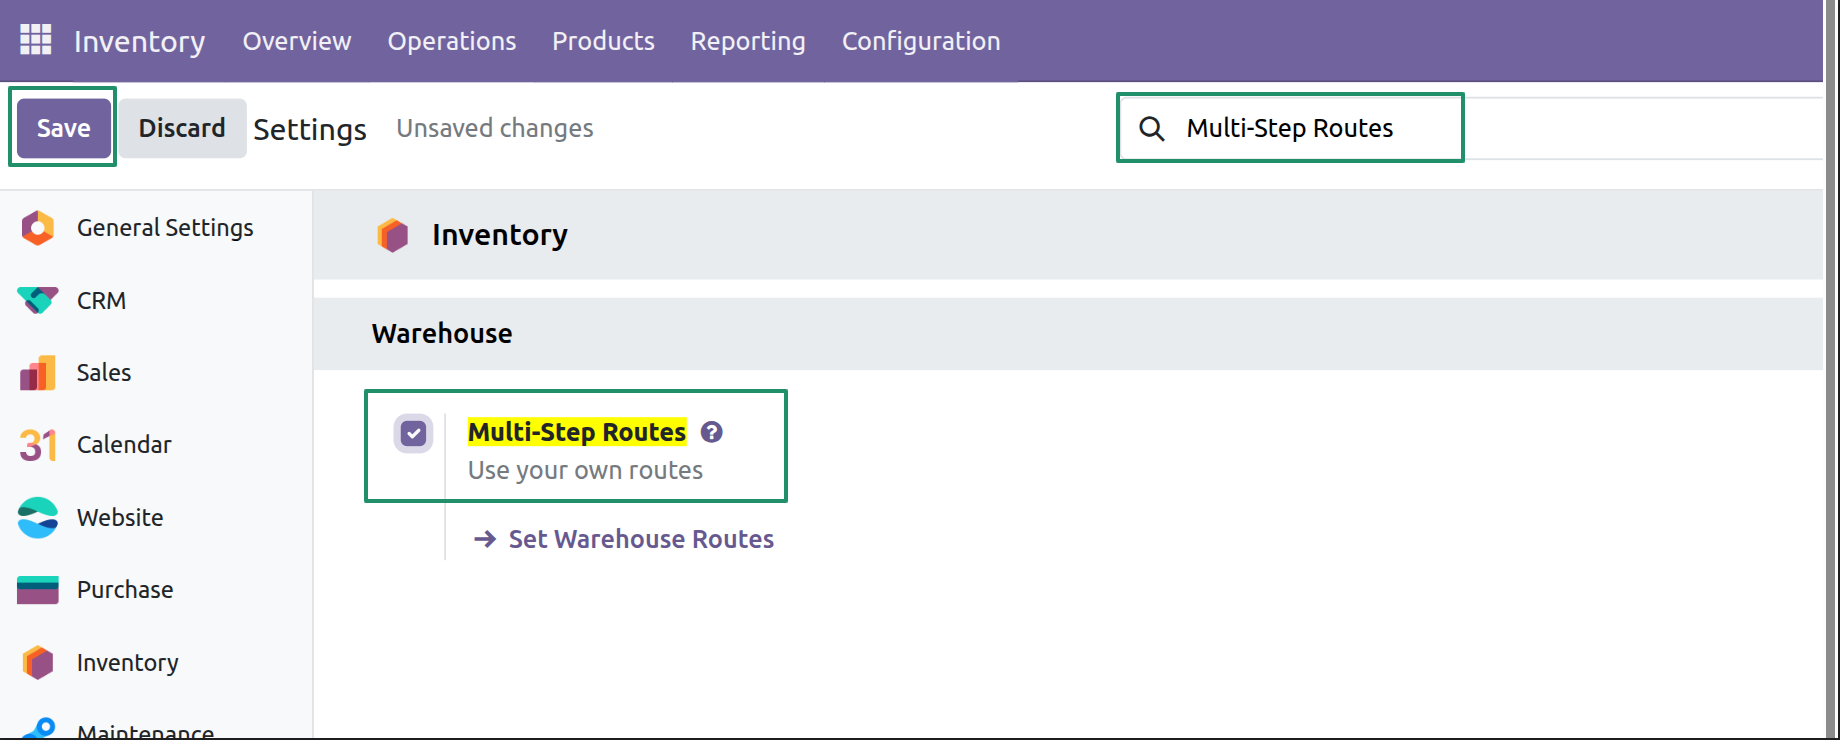This screenshot has width=1840, height=740.
Task: Click the CRM handshake icon
Action: (x=38, y=300)
